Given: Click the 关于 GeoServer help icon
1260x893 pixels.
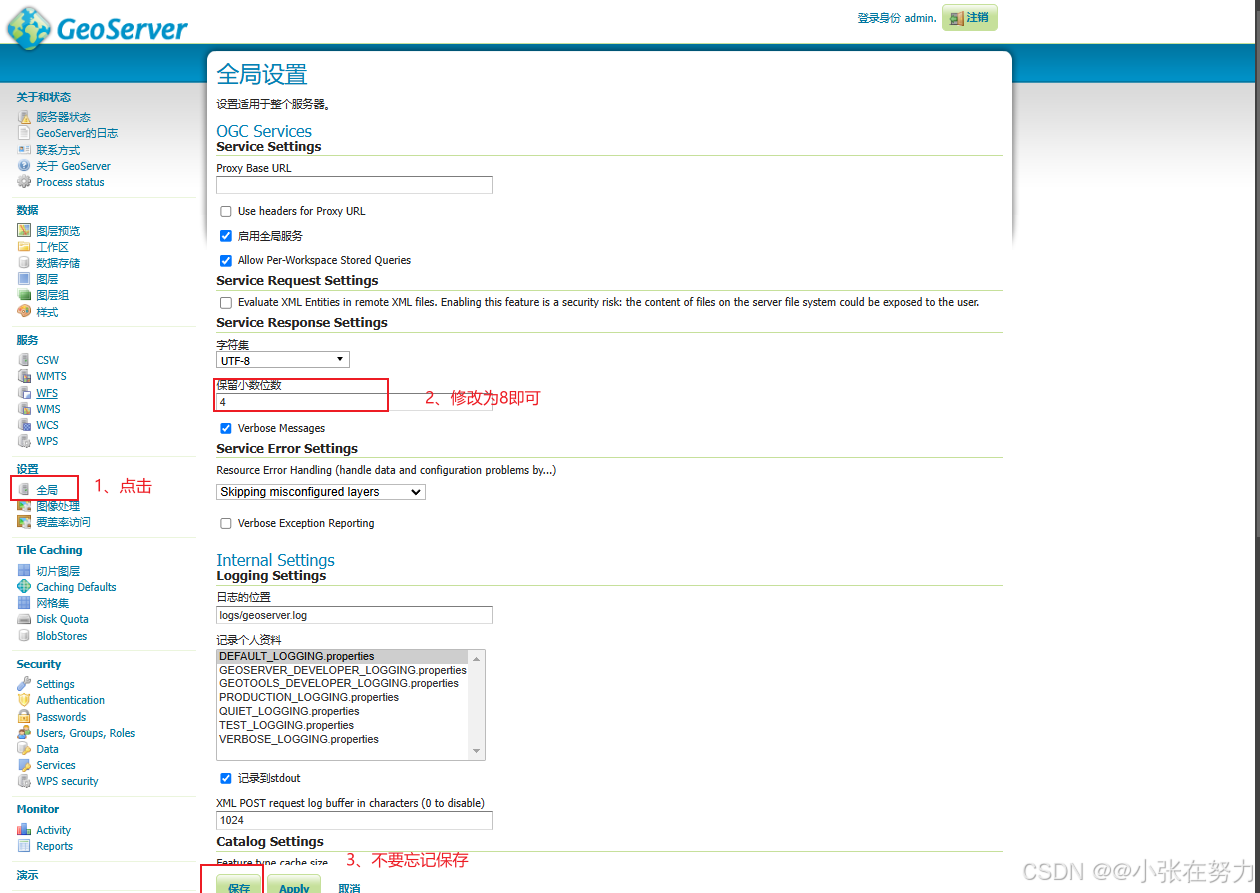Looking at the screenshot, I should 24,166.
